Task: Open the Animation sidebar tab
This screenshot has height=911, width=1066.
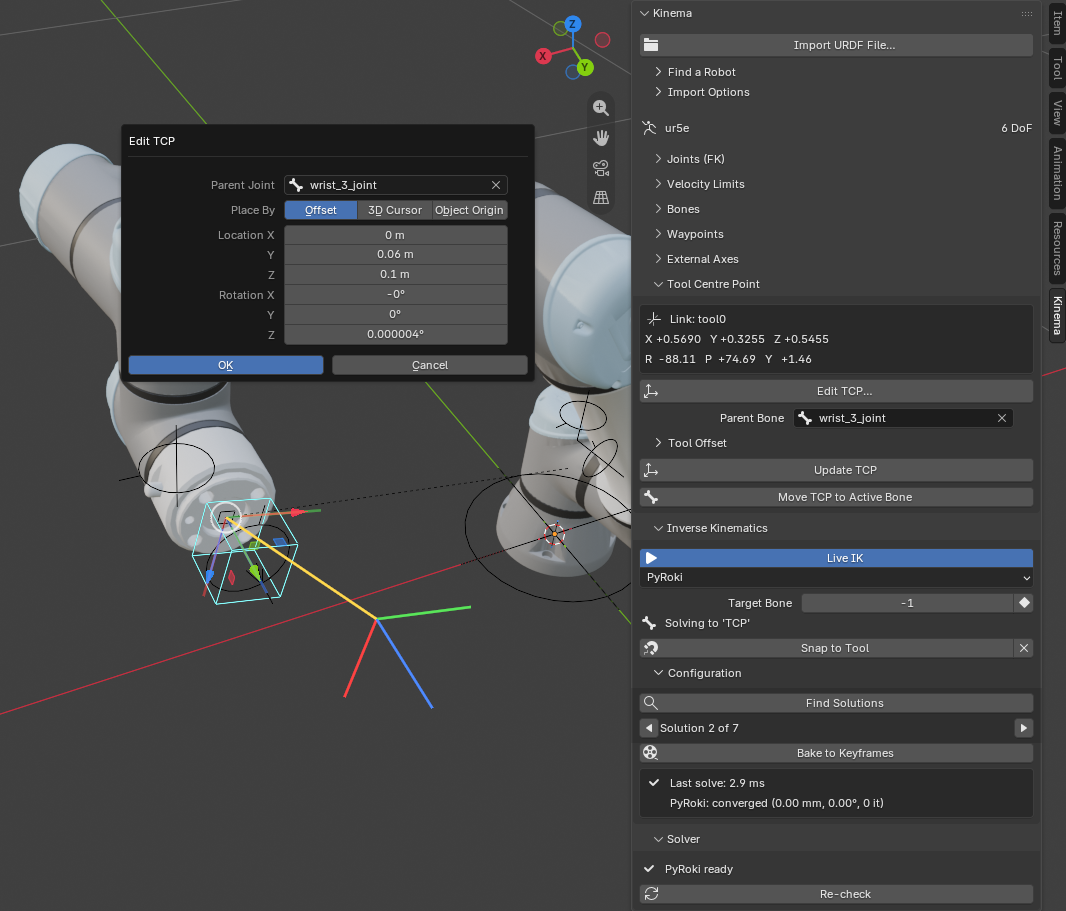Action: (1057, 173)
